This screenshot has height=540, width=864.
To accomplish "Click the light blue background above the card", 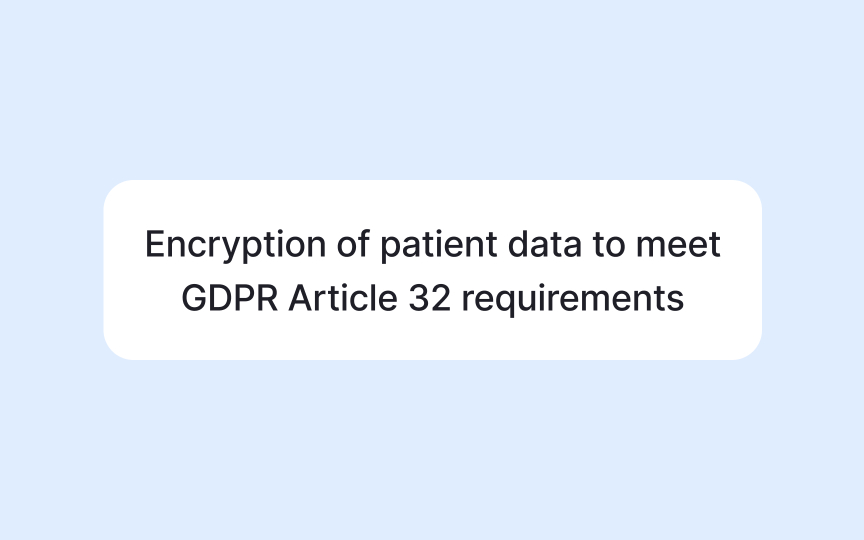I will 432,90.
